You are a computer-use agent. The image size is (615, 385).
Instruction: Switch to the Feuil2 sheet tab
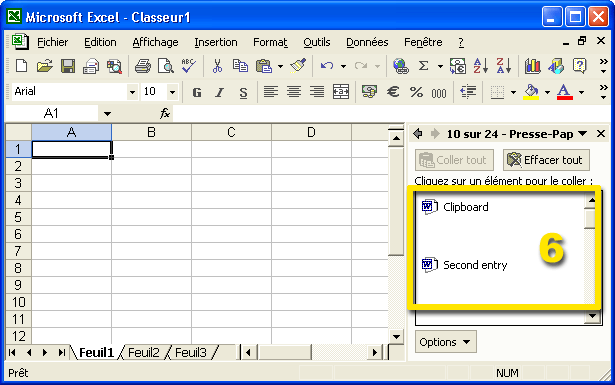(144, 352)
